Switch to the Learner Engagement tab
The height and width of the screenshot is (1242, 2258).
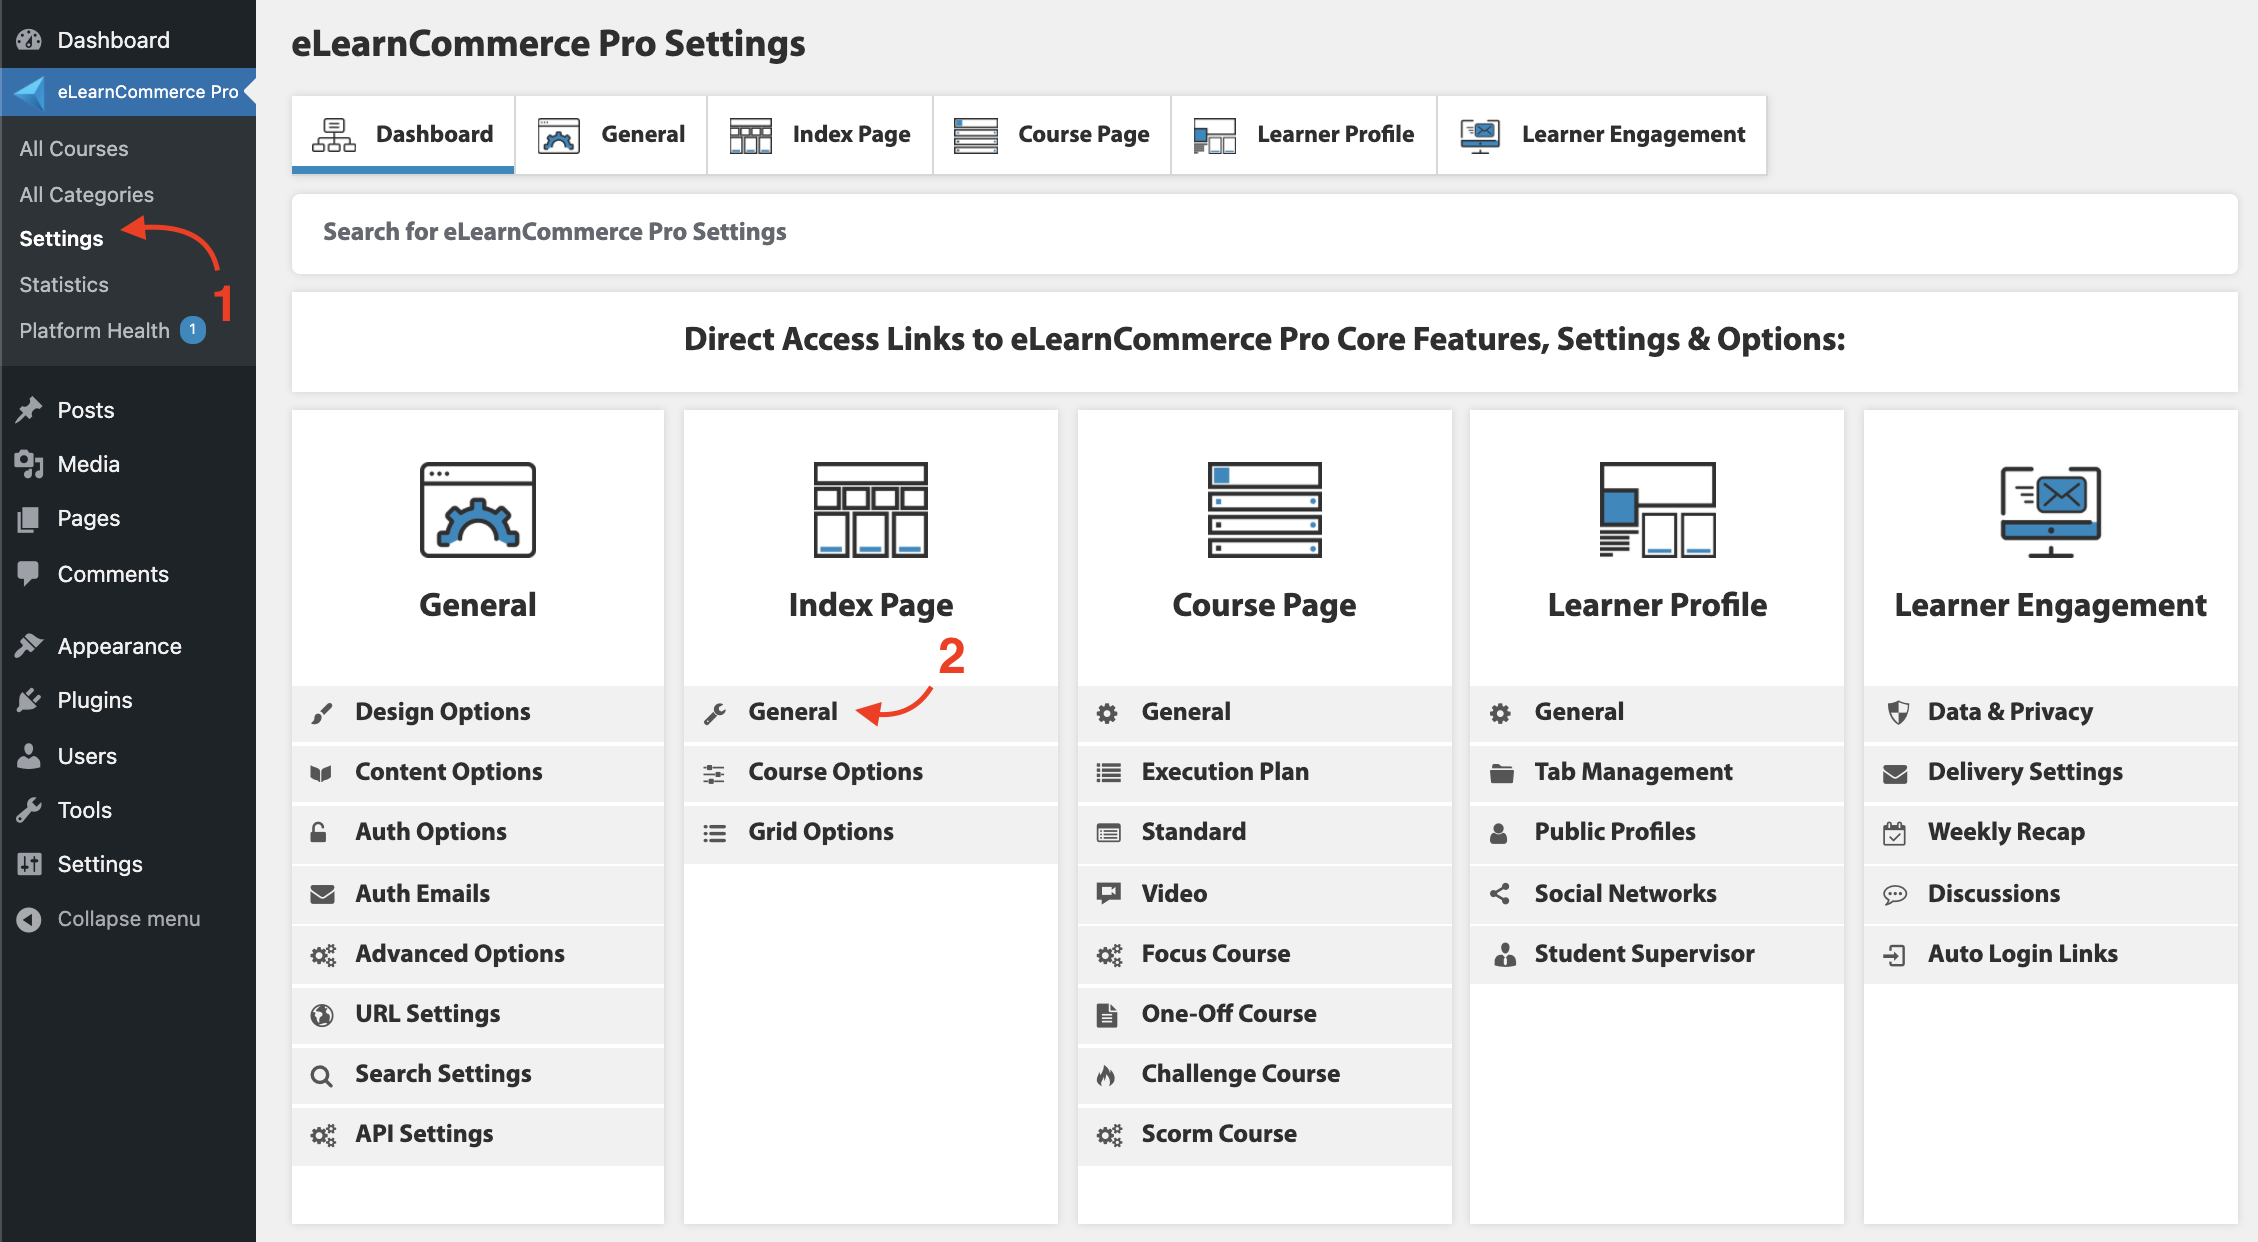[1601, 135]
